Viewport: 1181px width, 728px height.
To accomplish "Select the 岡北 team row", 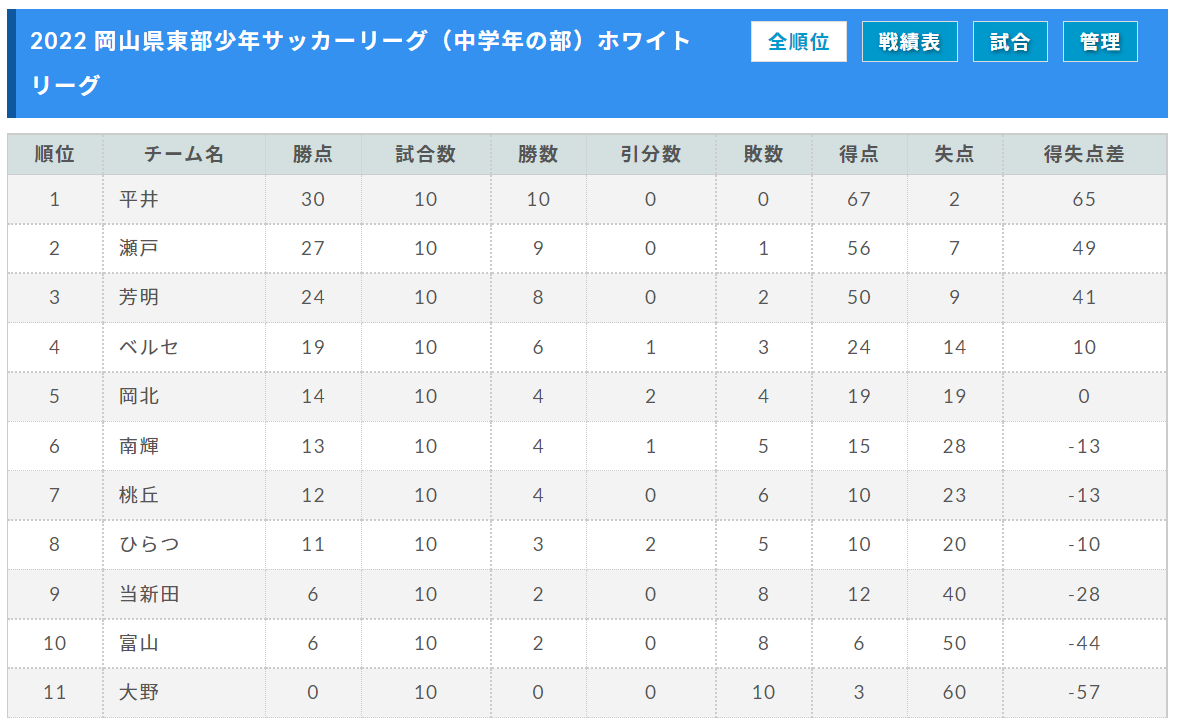I will click(x=587, y=397).
